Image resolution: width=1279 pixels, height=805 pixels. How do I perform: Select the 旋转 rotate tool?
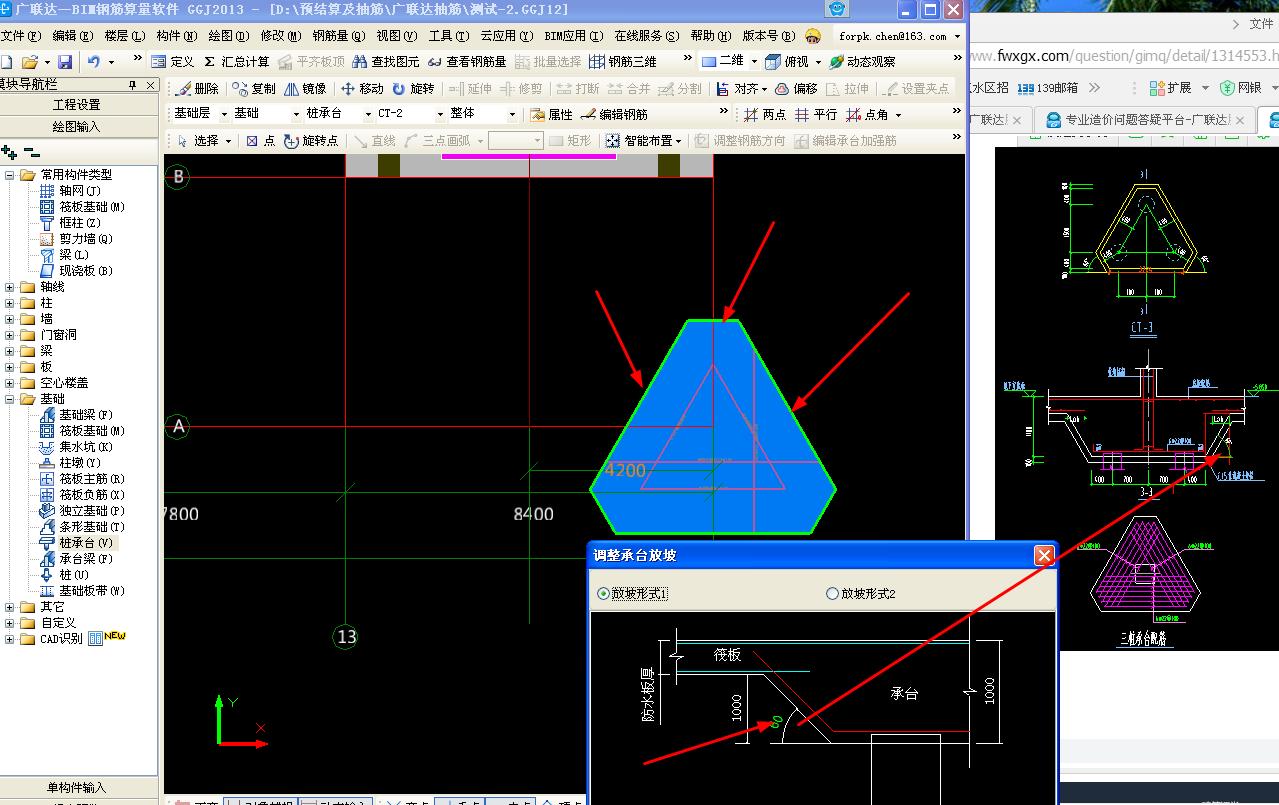coord(413,89)
